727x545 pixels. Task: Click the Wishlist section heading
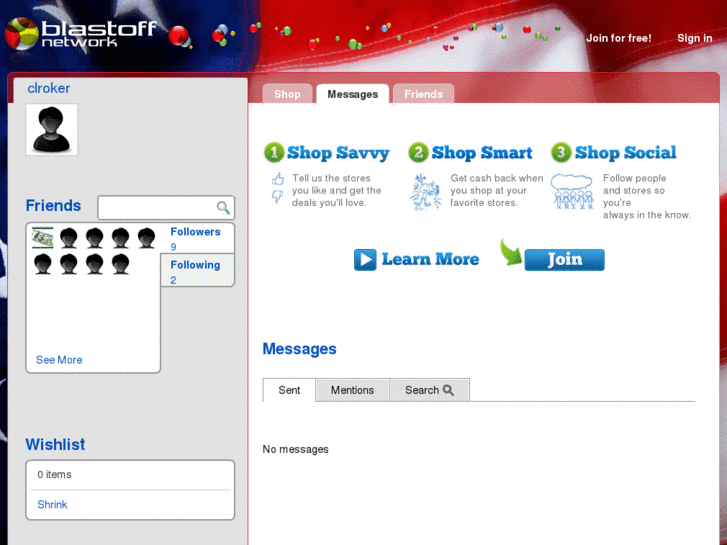55,444
